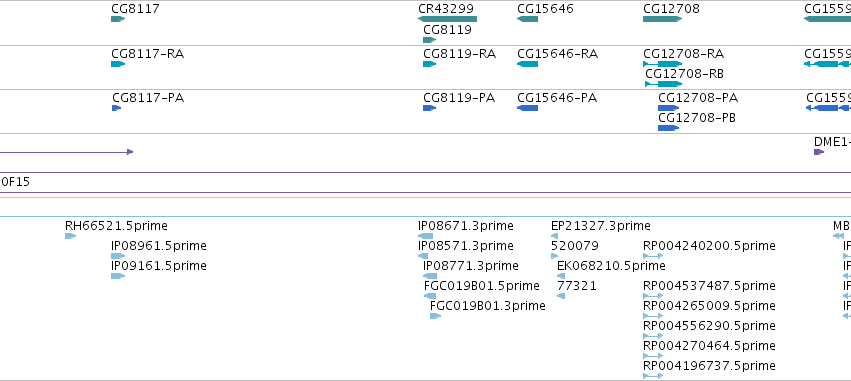Screen dimensions: 851x381
Task: Select the FGC019B01.3prime EST glyph
Action: 435,316
